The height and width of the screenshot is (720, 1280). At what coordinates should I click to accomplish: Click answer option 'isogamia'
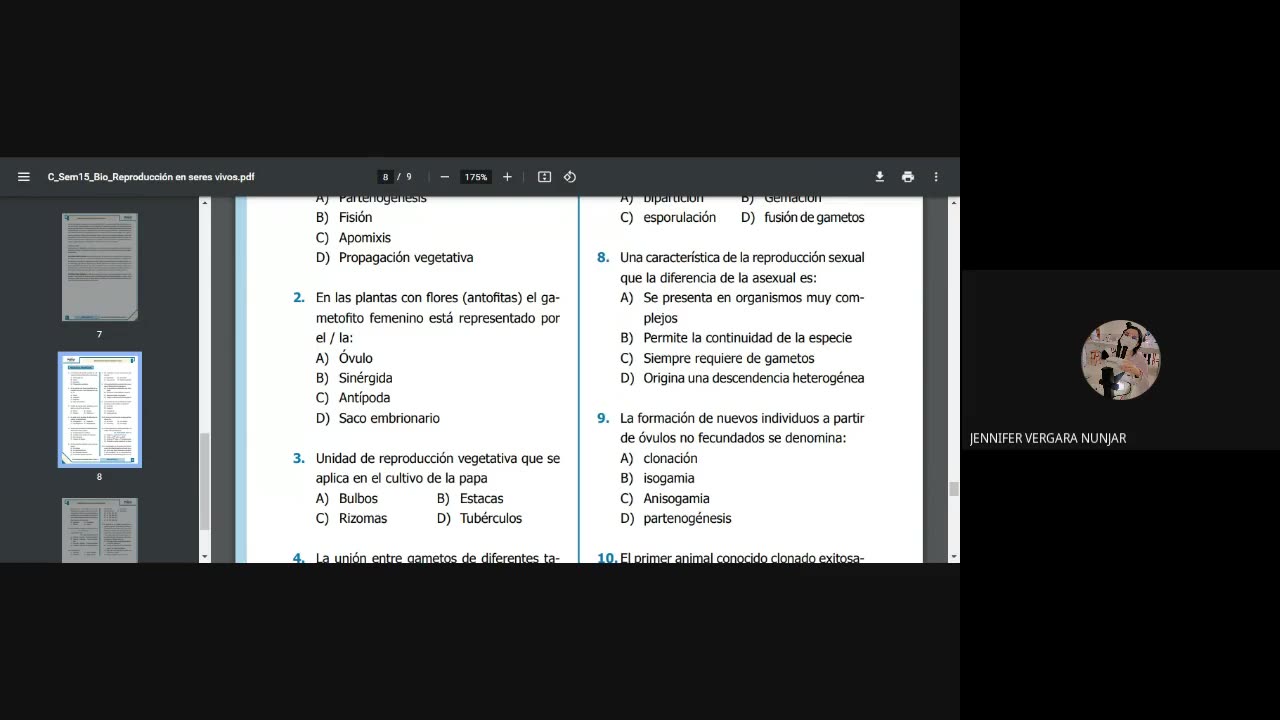668,478
